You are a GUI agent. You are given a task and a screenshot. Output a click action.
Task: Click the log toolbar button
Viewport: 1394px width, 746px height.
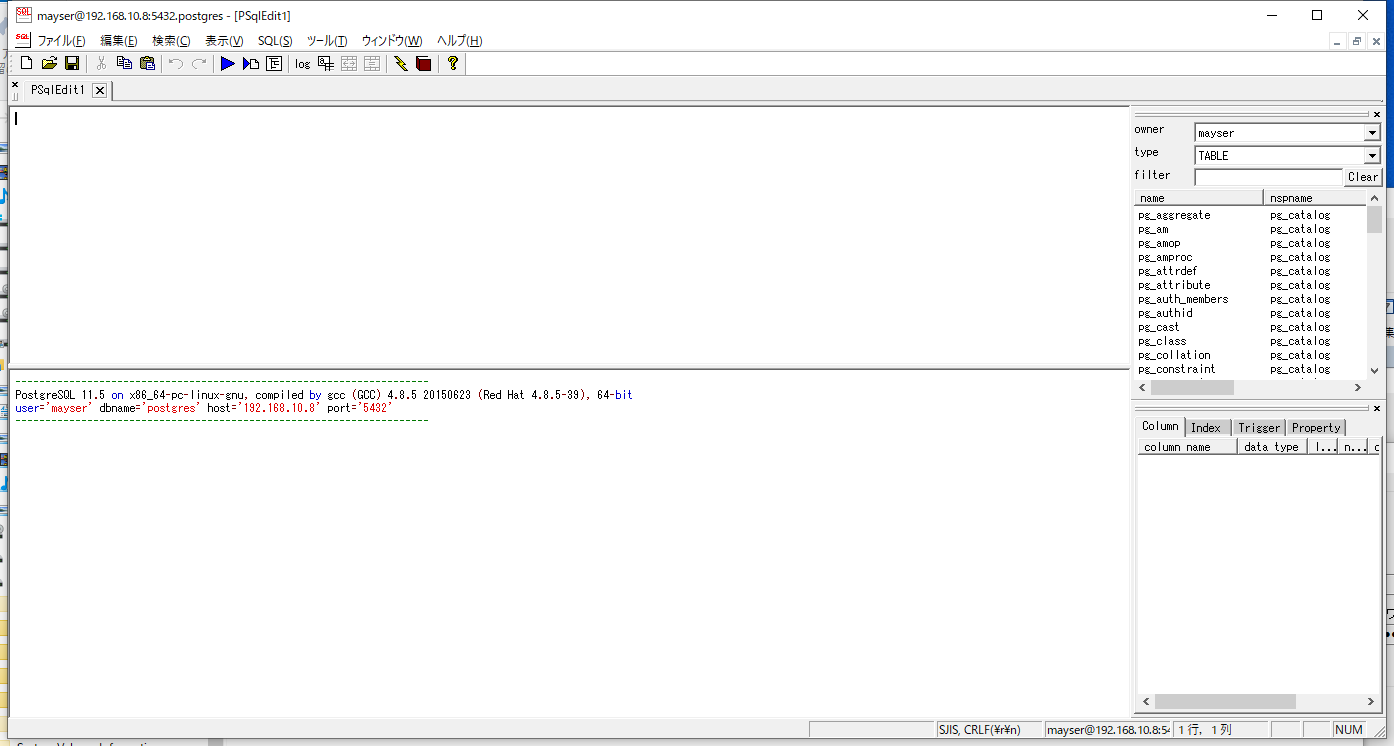[x=303, y=63]
